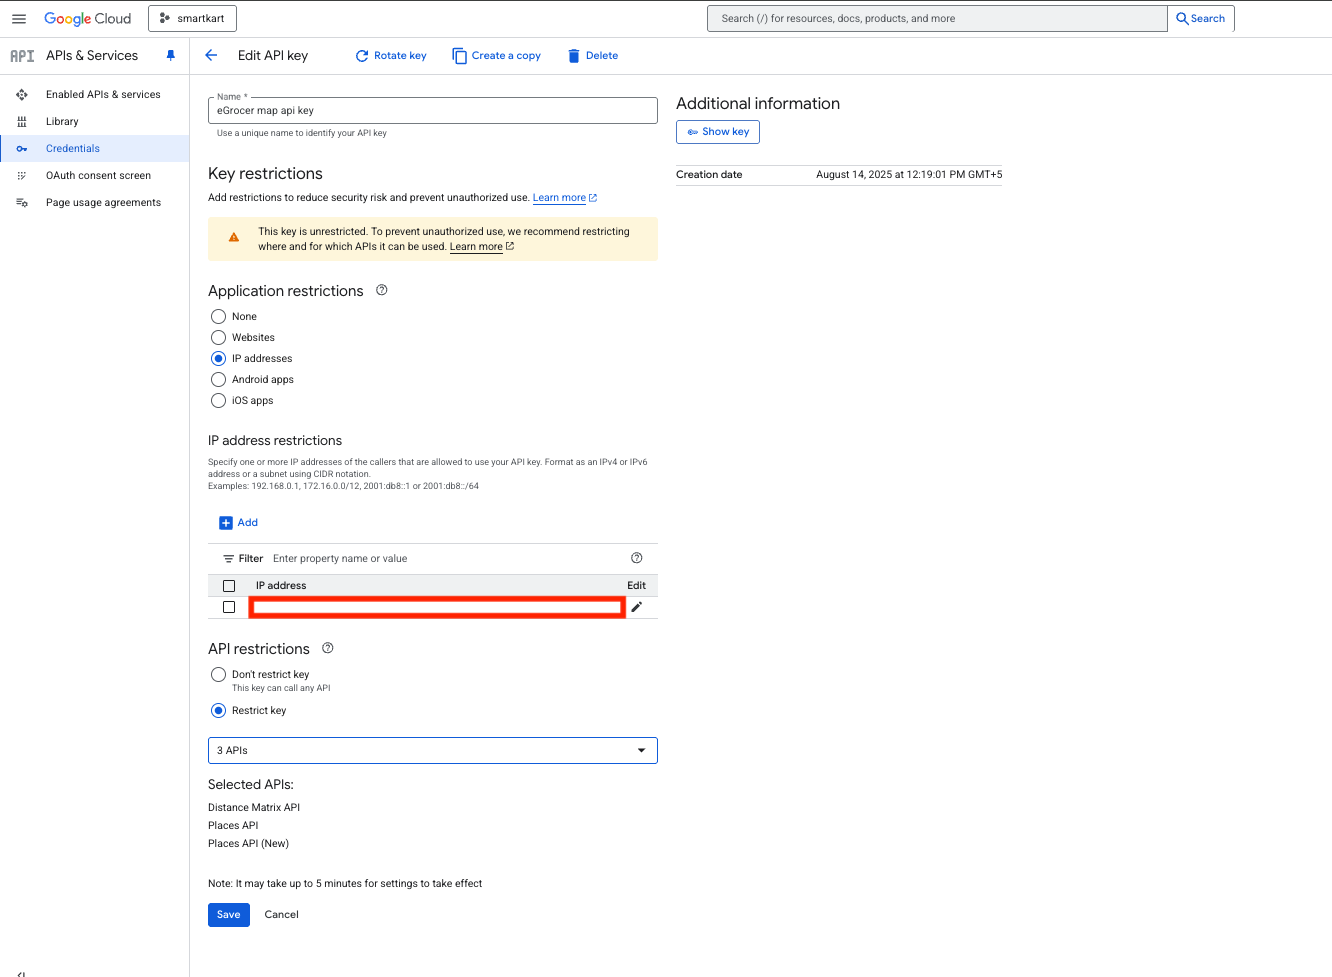This screenshot has height=977, width=1332.
Task: Click Distance Matrix API text
Action: click(254, 807)
